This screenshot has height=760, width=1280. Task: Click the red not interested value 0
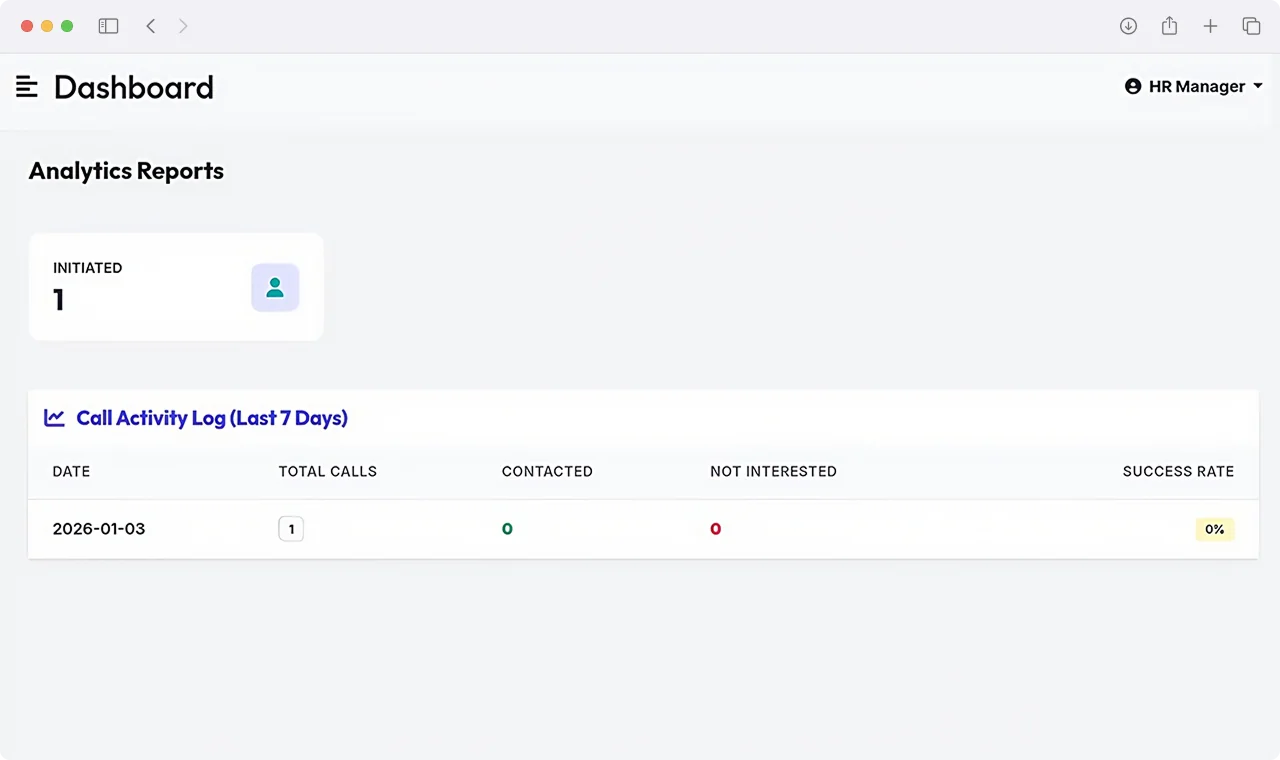tap(716, 529)
